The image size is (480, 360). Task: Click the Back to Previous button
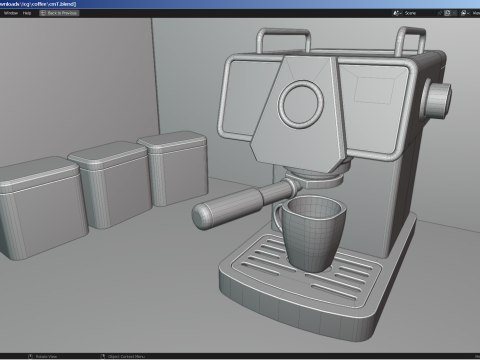pos(59,13)
